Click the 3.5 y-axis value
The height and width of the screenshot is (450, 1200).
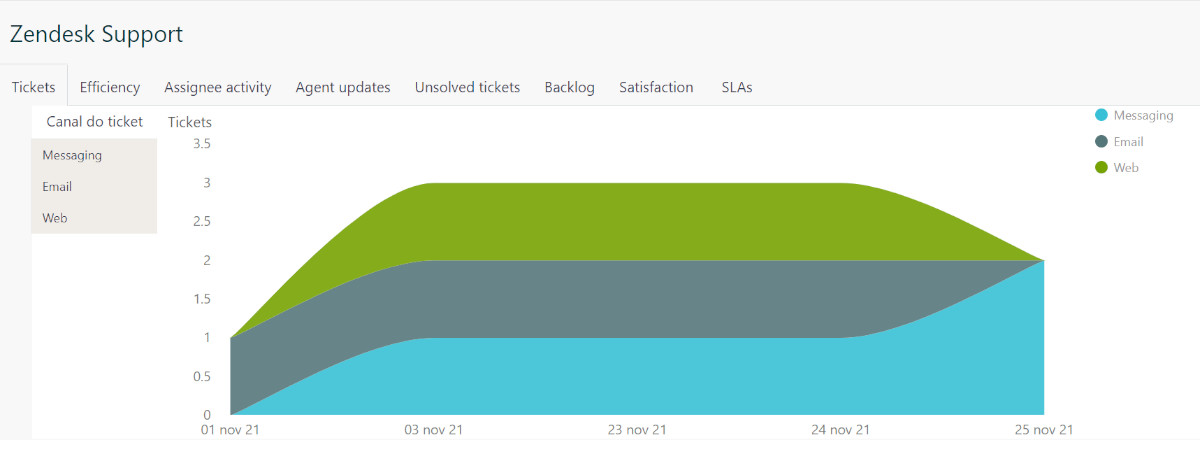pos(201,144)
